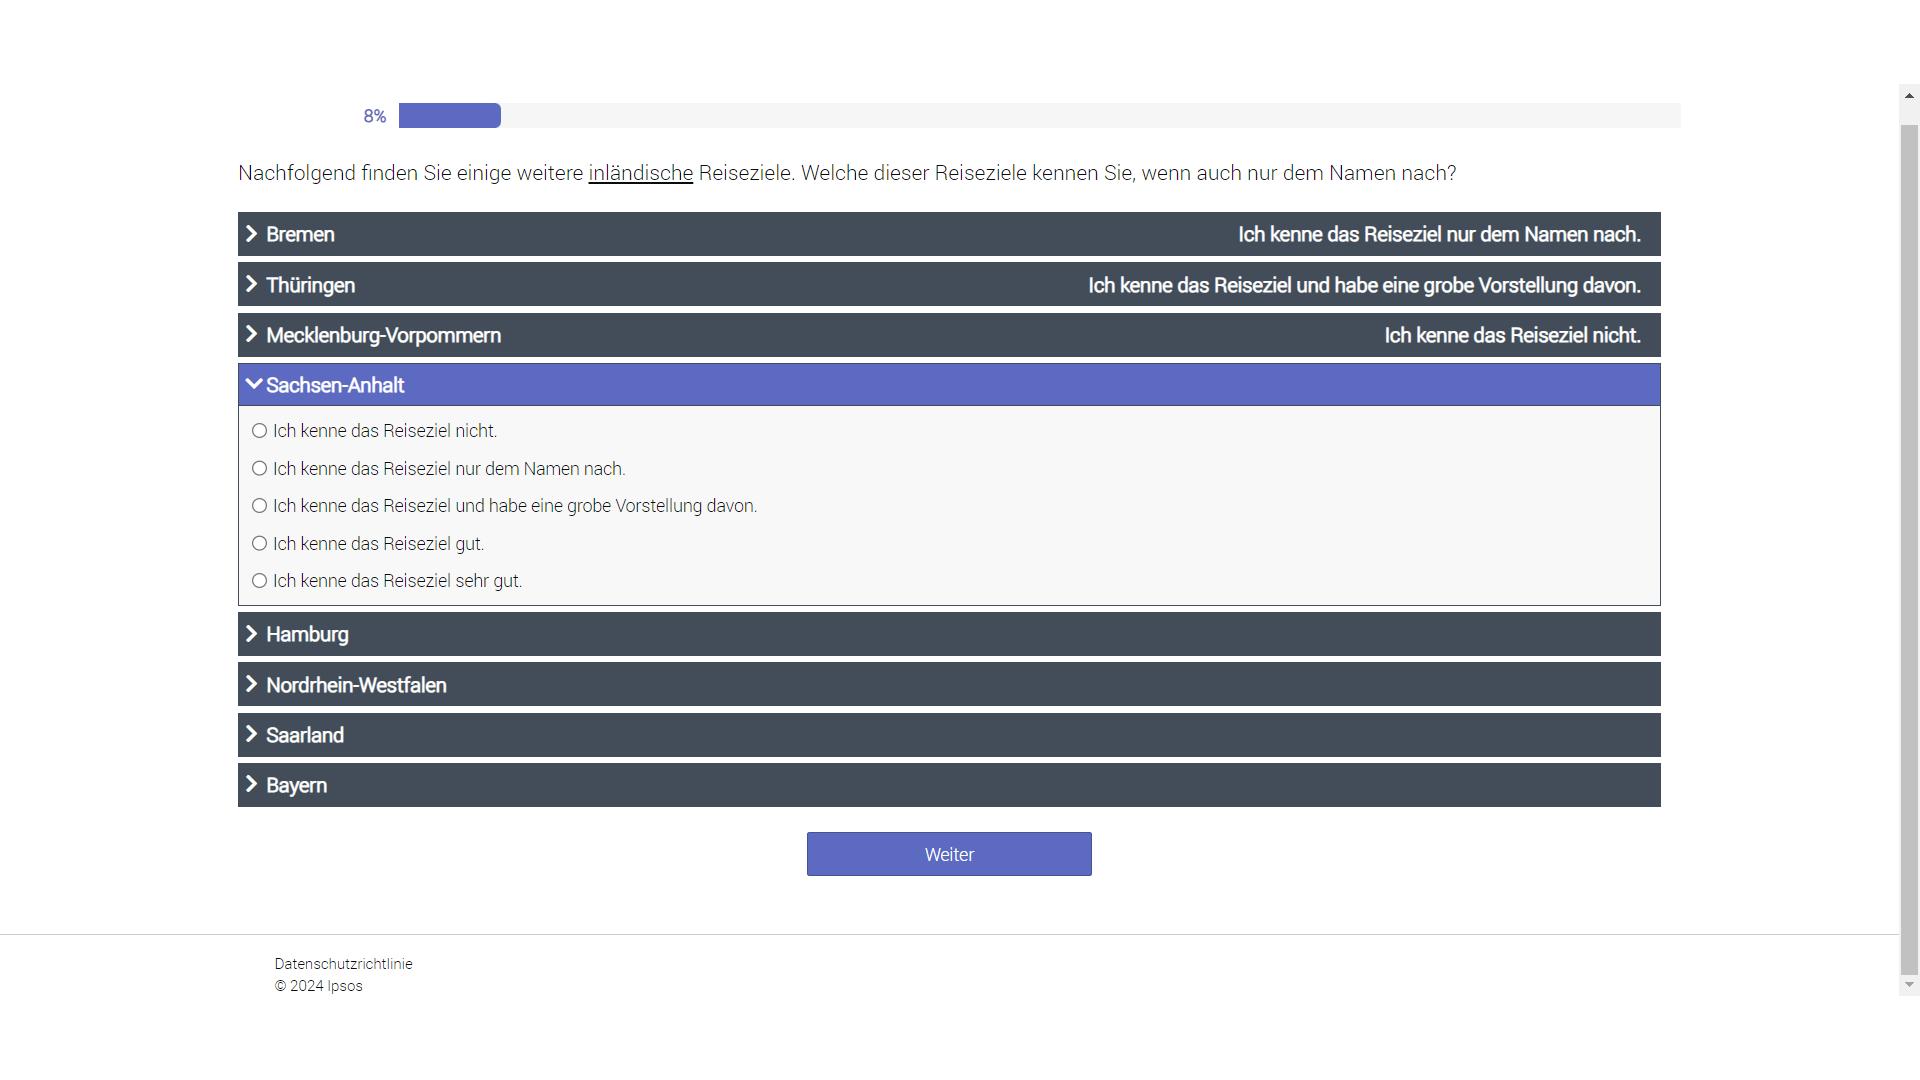Expand the Saarland row chevron
The width and height of the screenshot is (1920, 1080).
tap(252, 734)
